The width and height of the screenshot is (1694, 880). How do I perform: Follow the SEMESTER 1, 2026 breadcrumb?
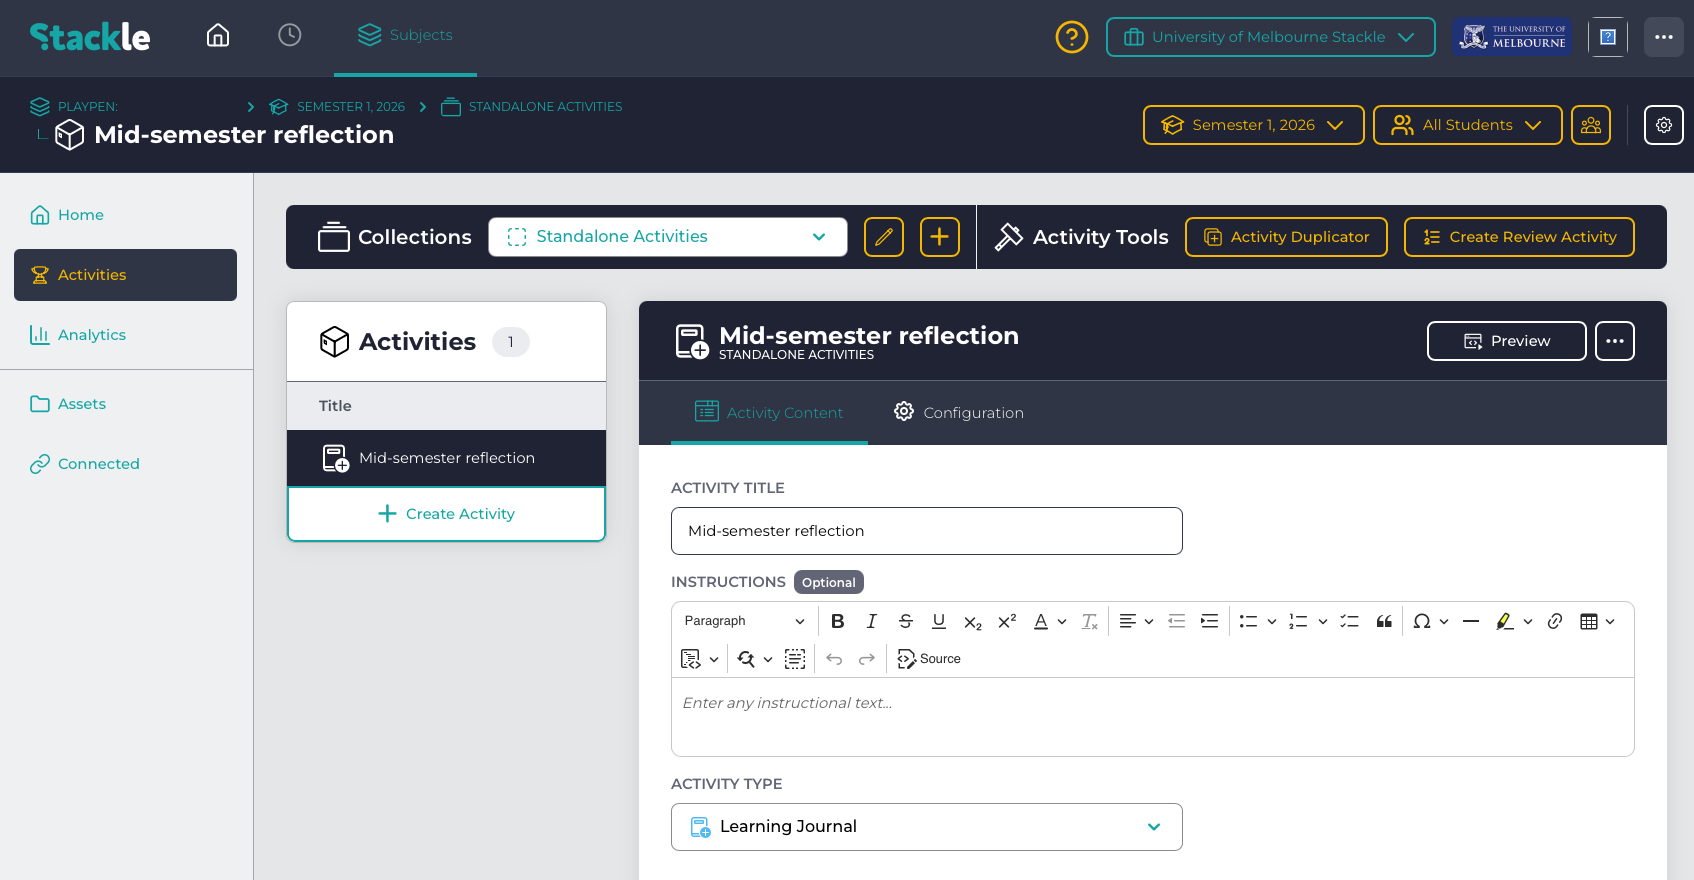(x=351, y=107)
